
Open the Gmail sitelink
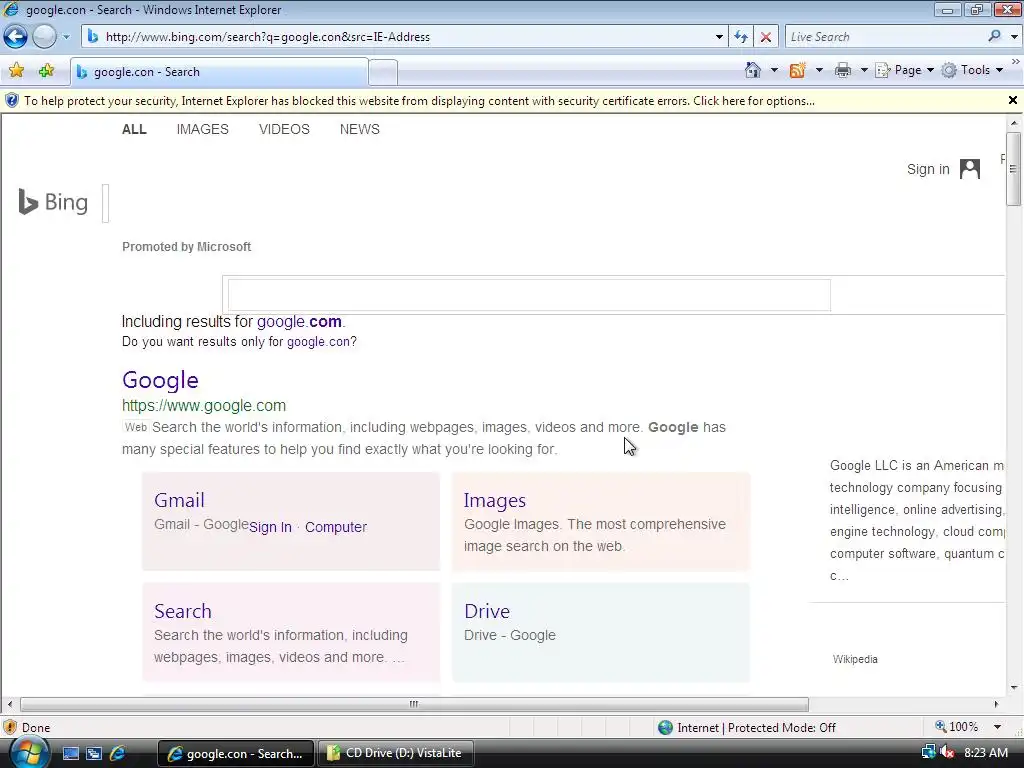point(179,500)
